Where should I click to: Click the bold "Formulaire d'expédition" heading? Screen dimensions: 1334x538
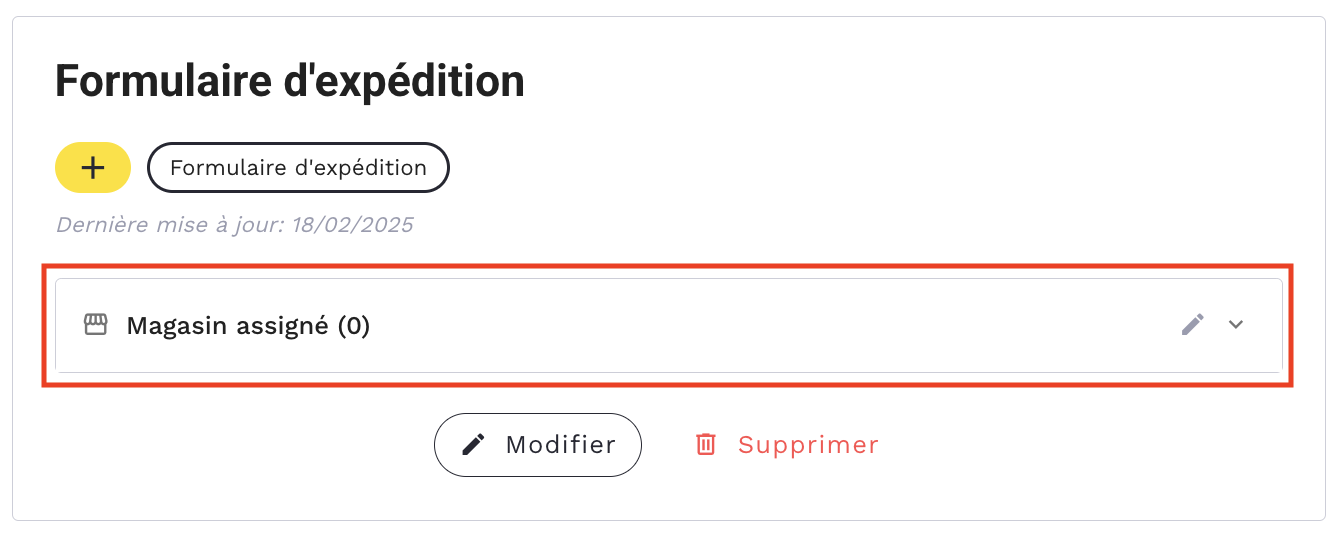tap(290, 80)
